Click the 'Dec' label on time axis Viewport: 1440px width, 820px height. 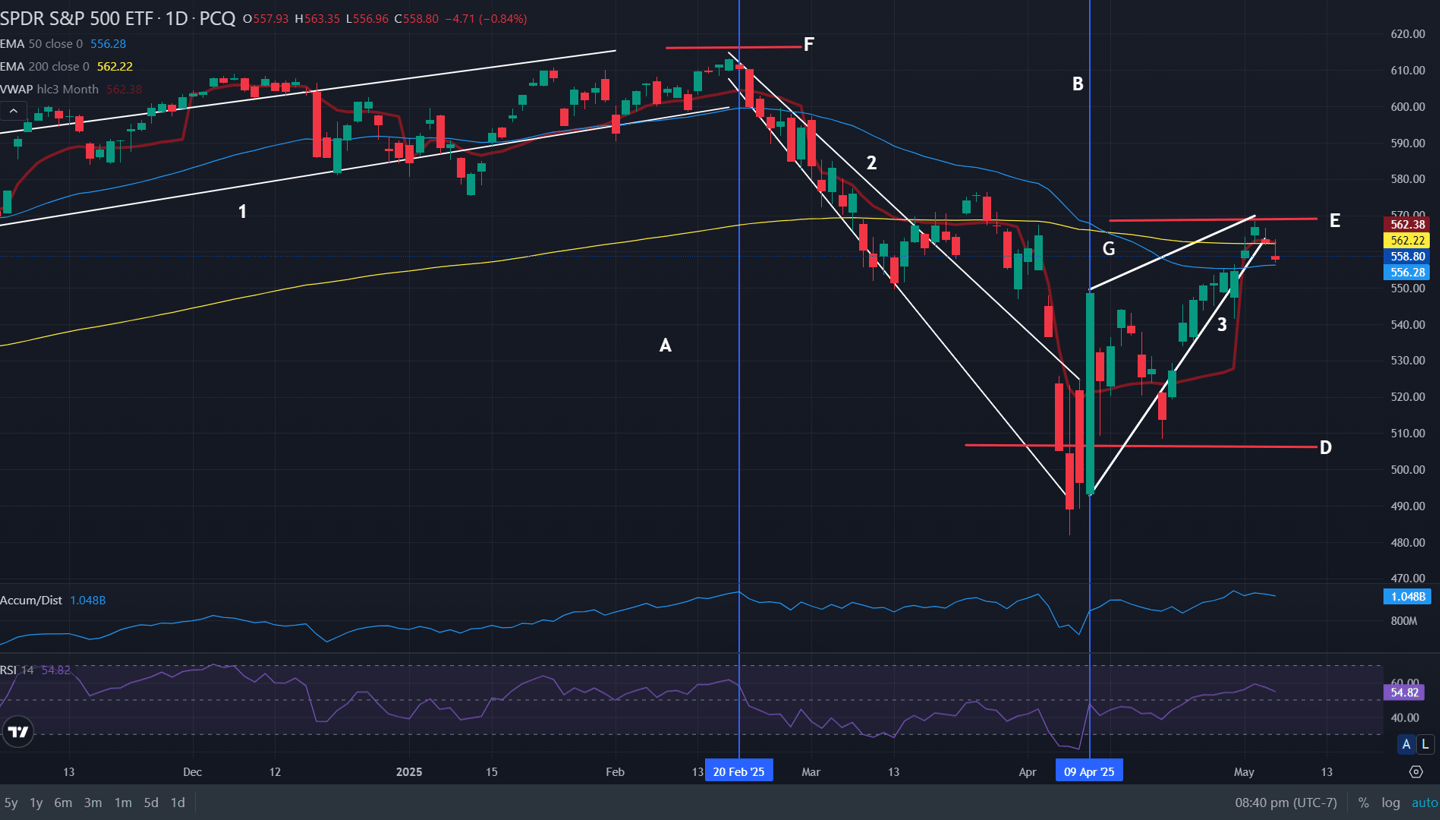[x=193, y=772]
